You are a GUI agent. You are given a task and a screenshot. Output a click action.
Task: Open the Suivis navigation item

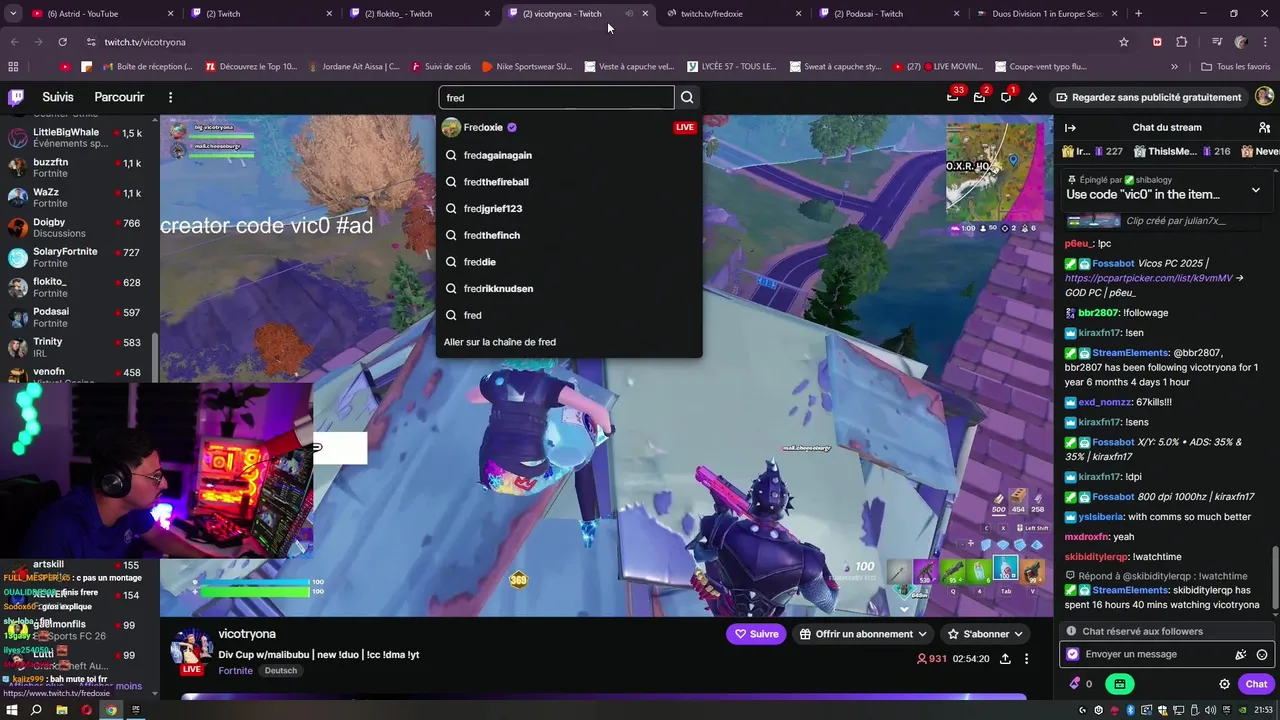(58, 97)
